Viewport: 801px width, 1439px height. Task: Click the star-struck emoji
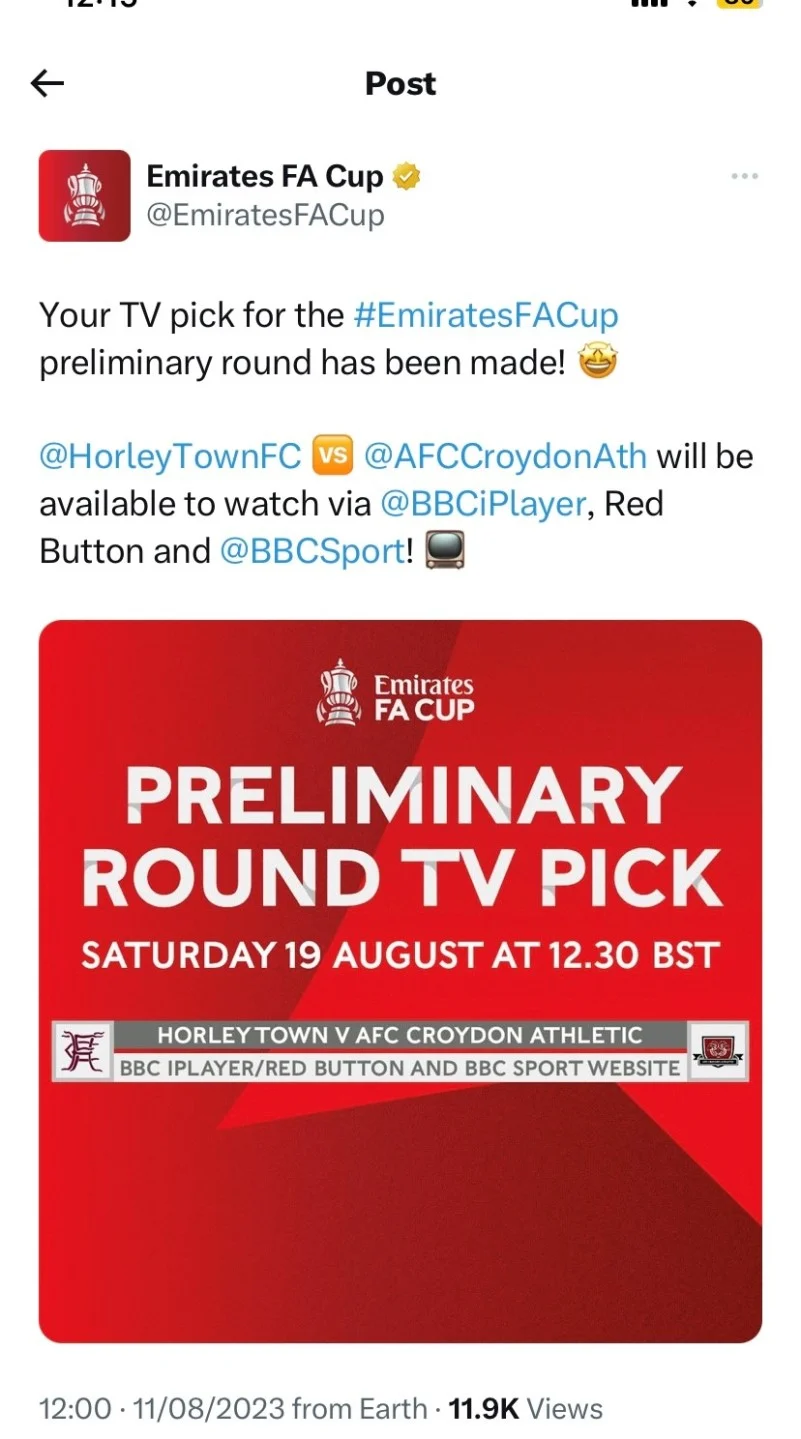point(597,362)
